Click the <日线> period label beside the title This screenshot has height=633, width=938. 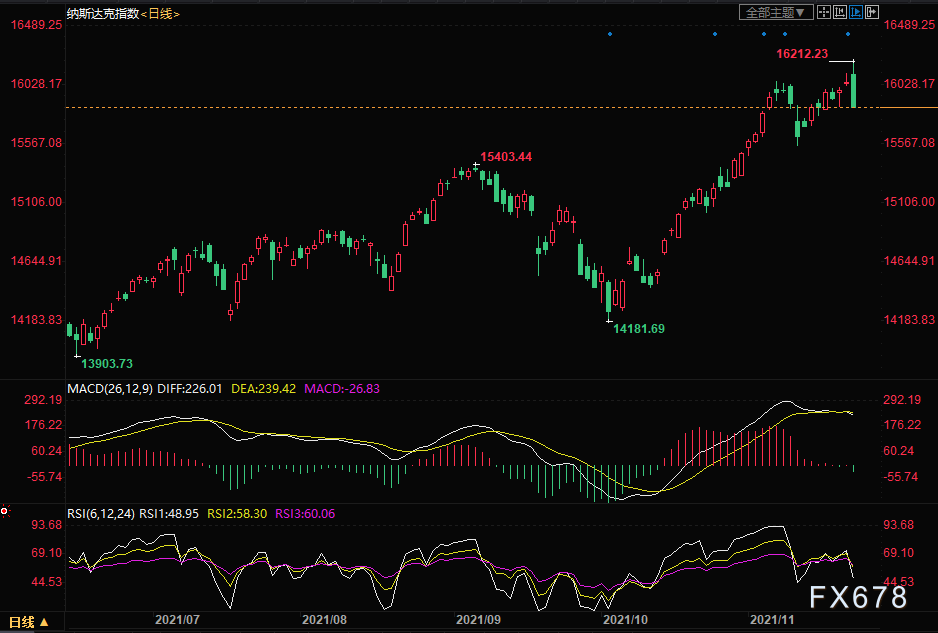tap(160, 13)
